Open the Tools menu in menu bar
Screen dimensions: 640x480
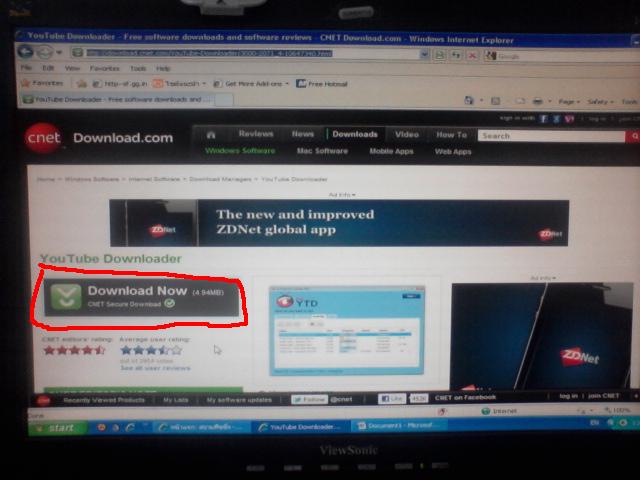coord(138,69)
